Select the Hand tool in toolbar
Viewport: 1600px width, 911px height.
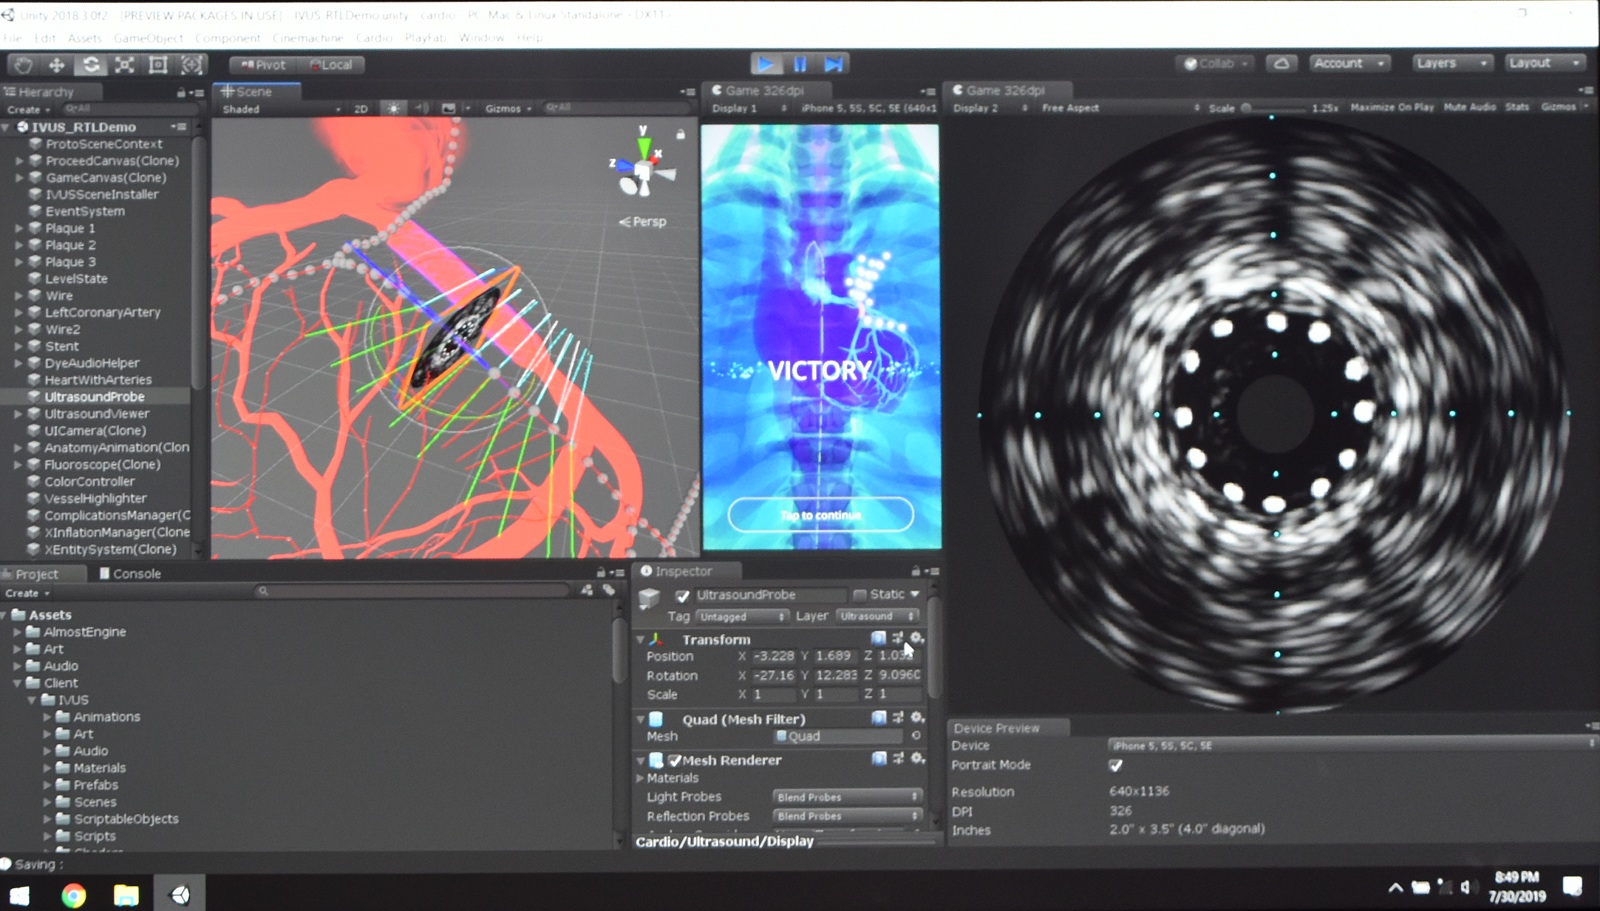22,65
